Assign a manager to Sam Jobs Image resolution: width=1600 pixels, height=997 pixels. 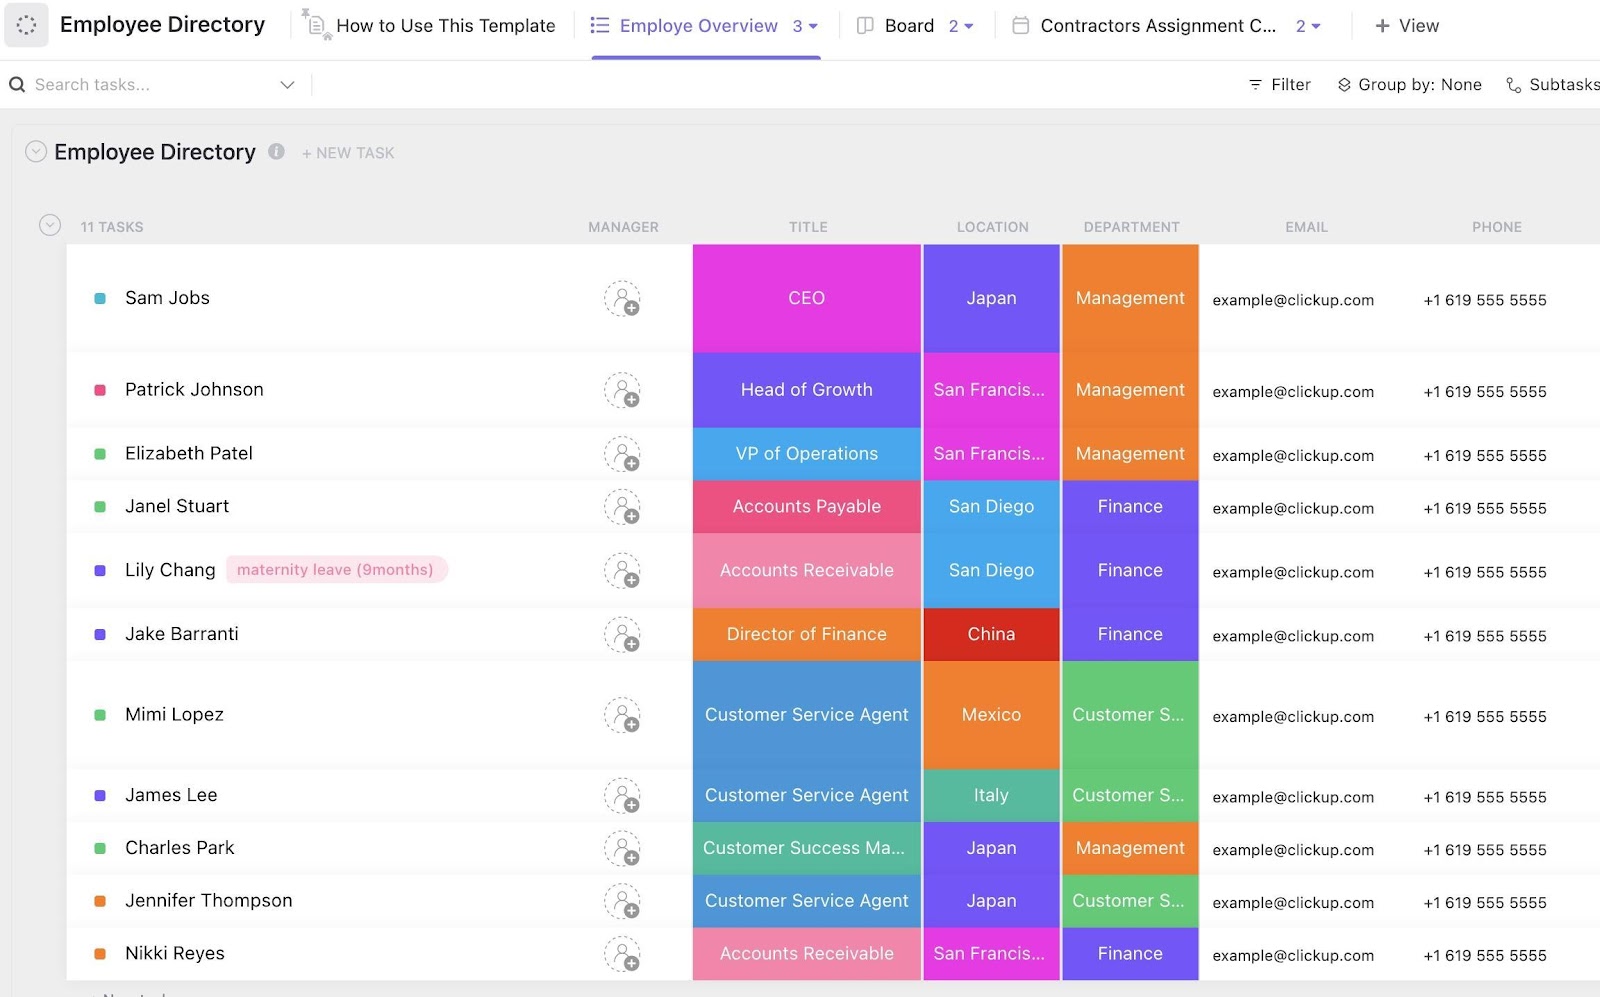click(622, 299)
